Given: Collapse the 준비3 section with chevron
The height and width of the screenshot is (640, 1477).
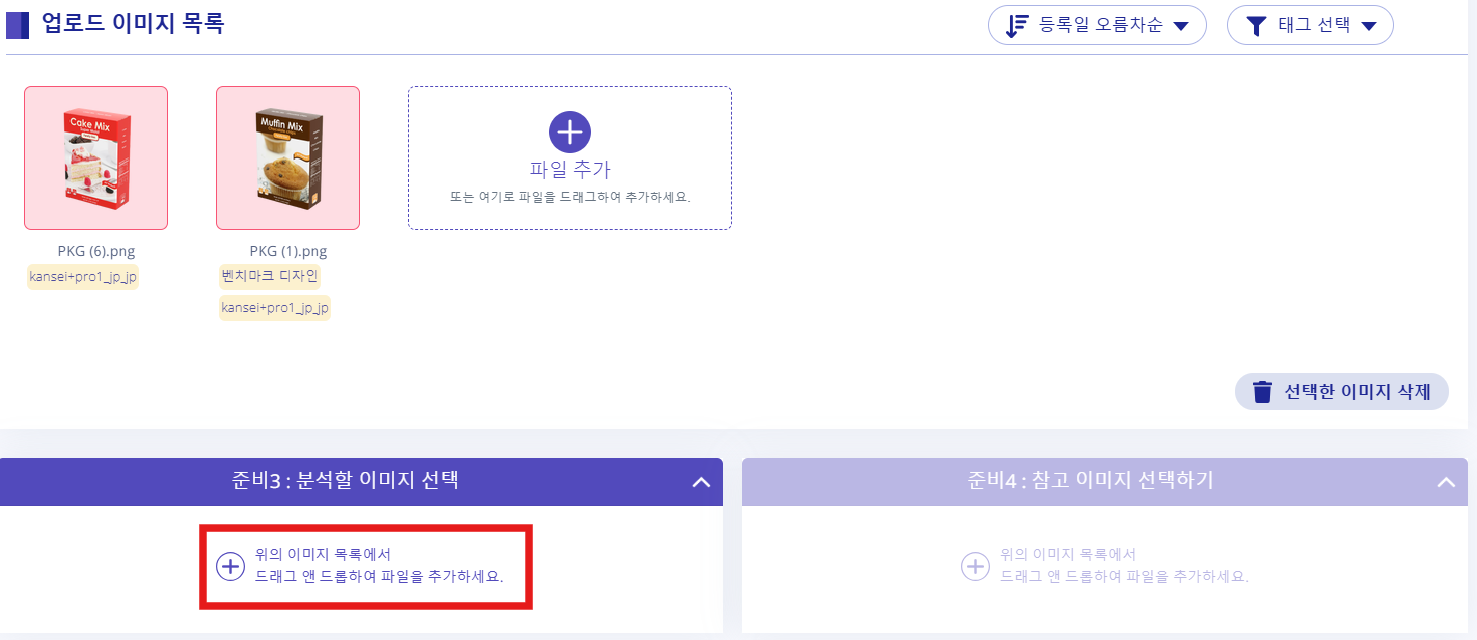Looking at the screenshot, I should (x=702, y=482).
